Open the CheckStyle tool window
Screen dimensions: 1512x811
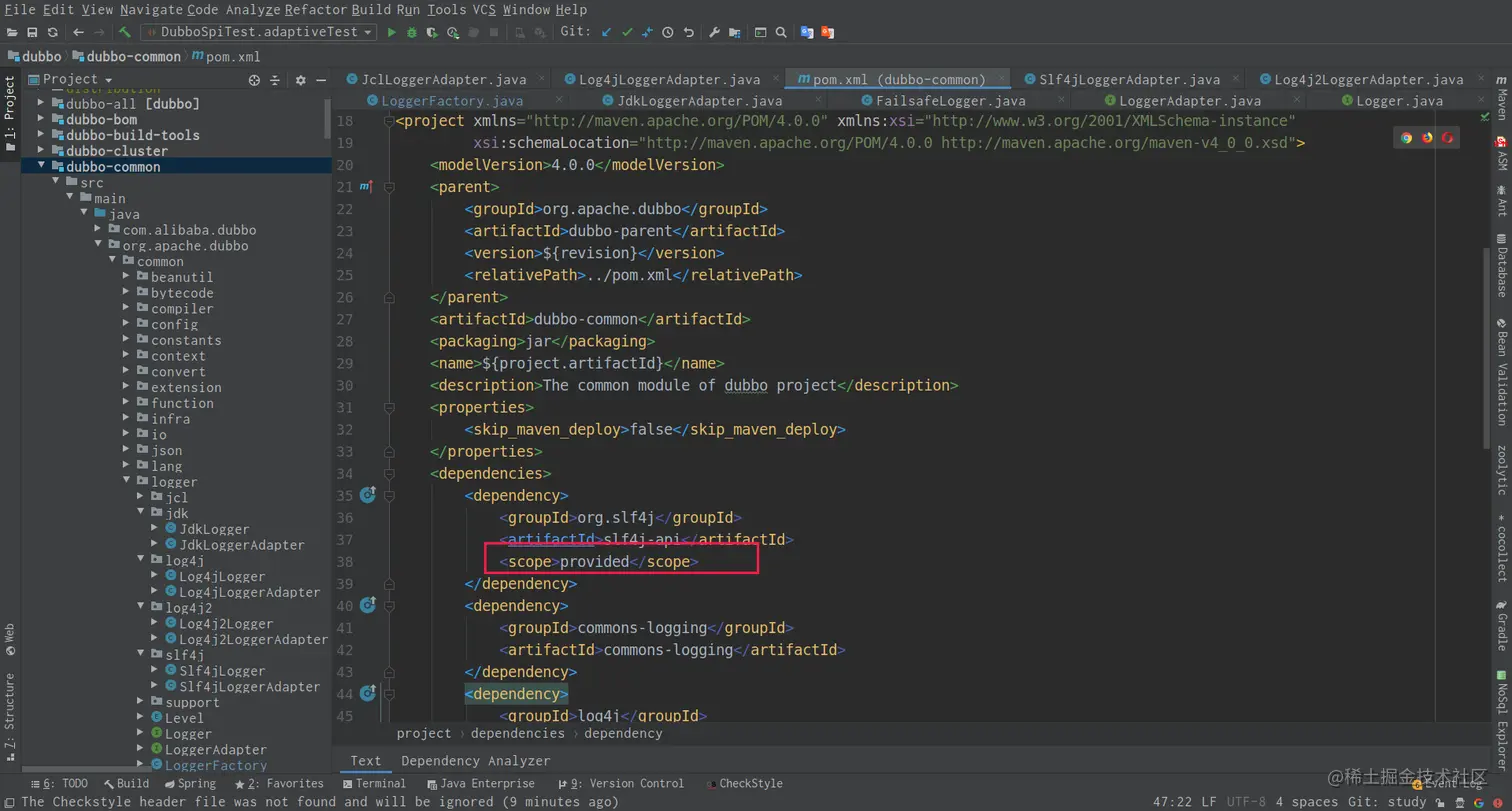tap(744, 784)
